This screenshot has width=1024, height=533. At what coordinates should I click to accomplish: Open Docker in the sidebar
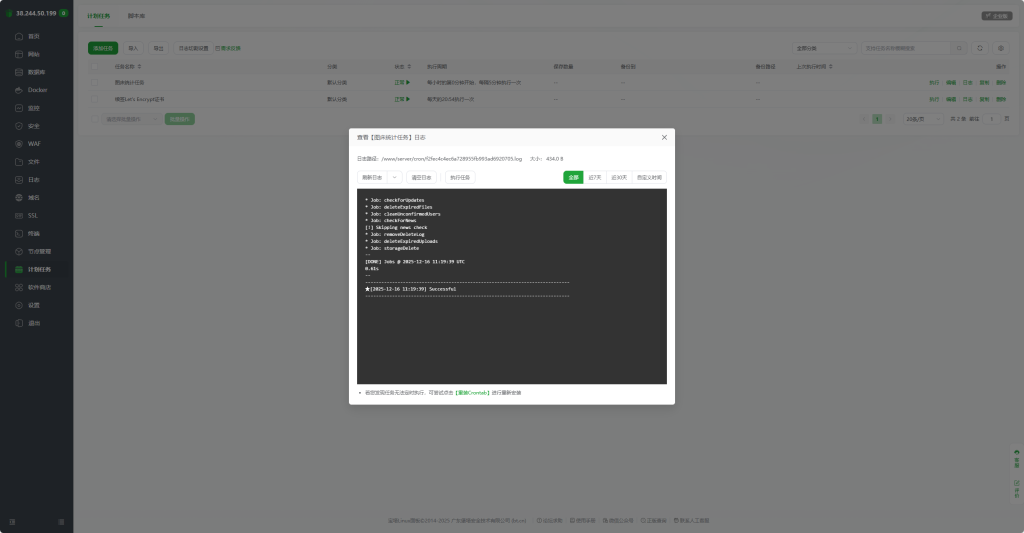(x=37, y=90)
